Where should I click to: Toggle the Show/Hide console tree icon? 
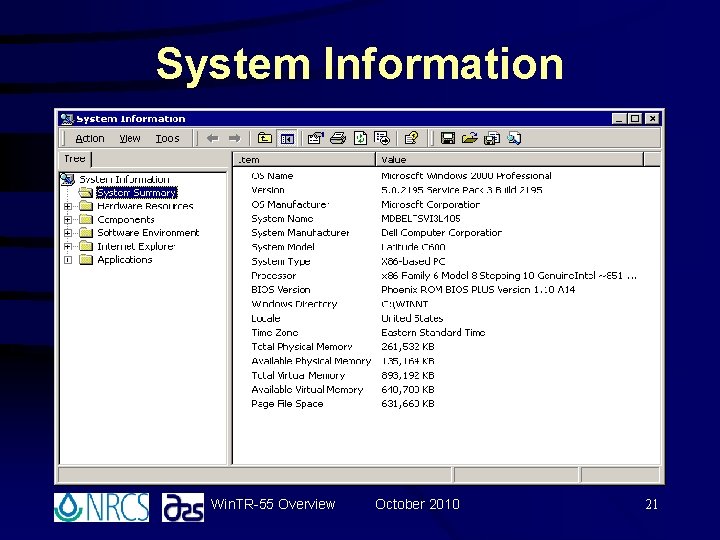[x=287, y=138]
